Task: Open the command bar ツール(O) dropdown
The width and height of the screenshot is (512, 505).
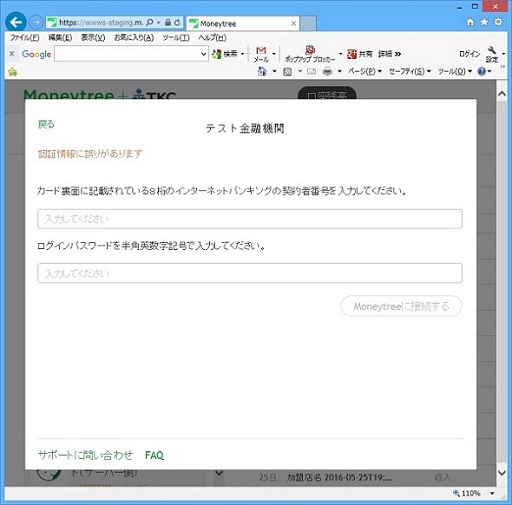Action: tap(455, 71)
